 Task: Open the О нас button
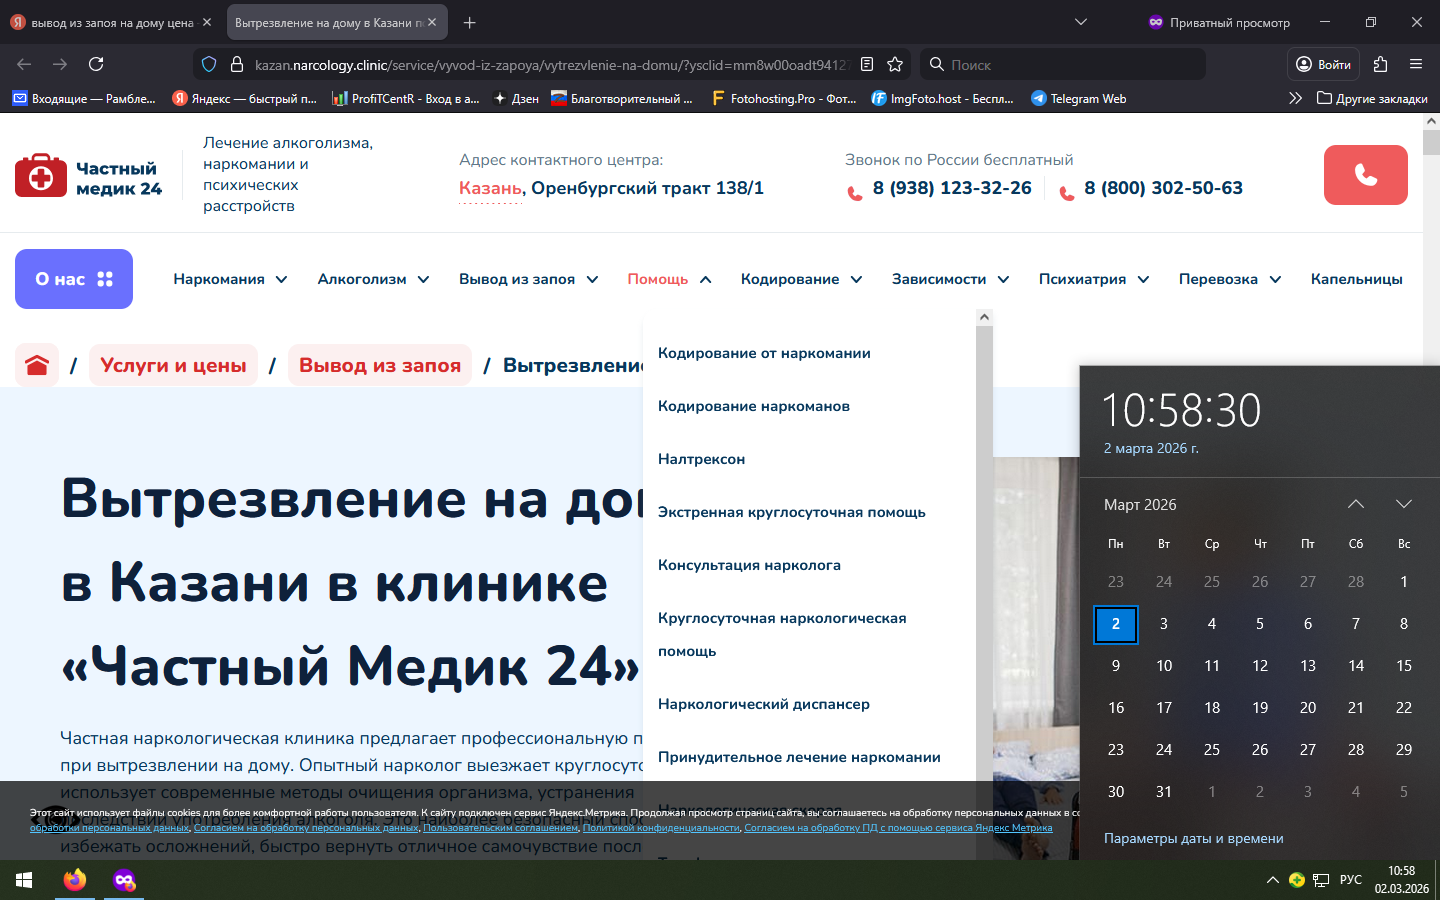(x=74, y=279)
